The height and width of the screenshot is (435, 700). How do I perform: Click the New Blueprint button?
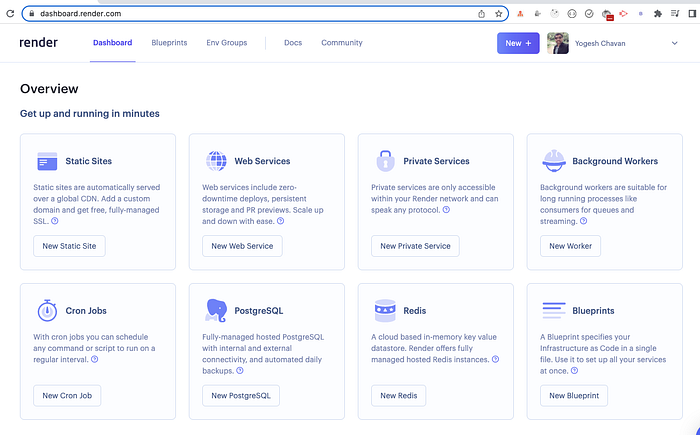(x=574, y=396)
